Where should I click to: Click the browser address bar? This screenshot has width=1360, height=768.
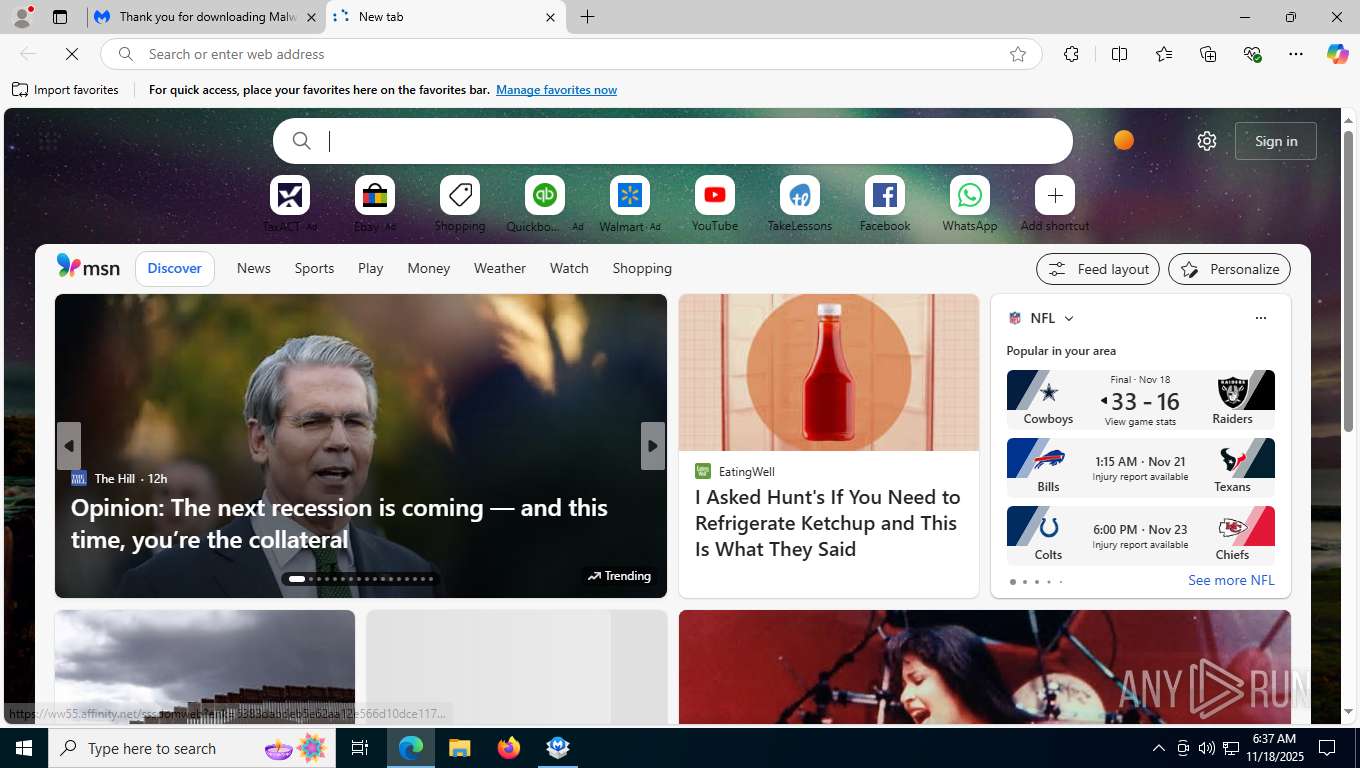pos(570,54)
